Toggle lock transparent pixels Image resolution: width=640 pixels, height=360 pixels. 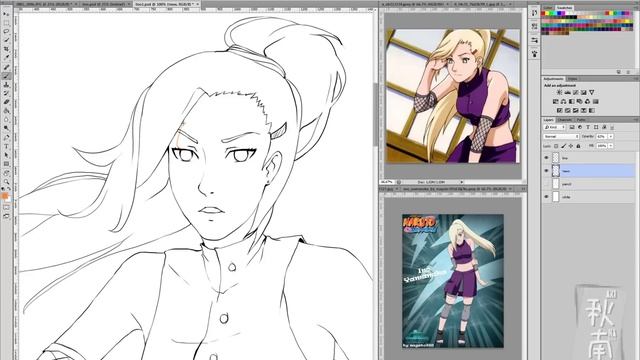[556, 146]
